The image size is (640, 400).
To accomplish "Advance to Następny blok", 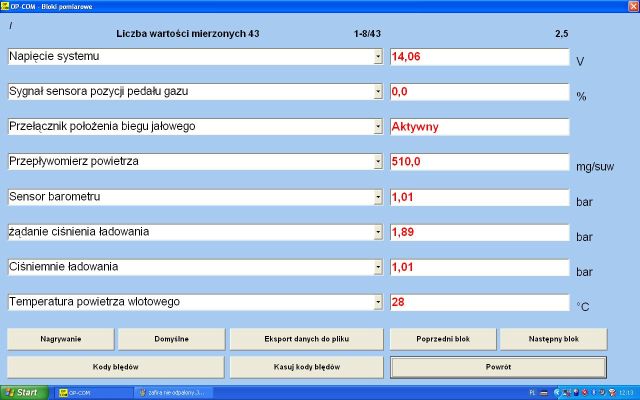I will [x=553, y=339].
